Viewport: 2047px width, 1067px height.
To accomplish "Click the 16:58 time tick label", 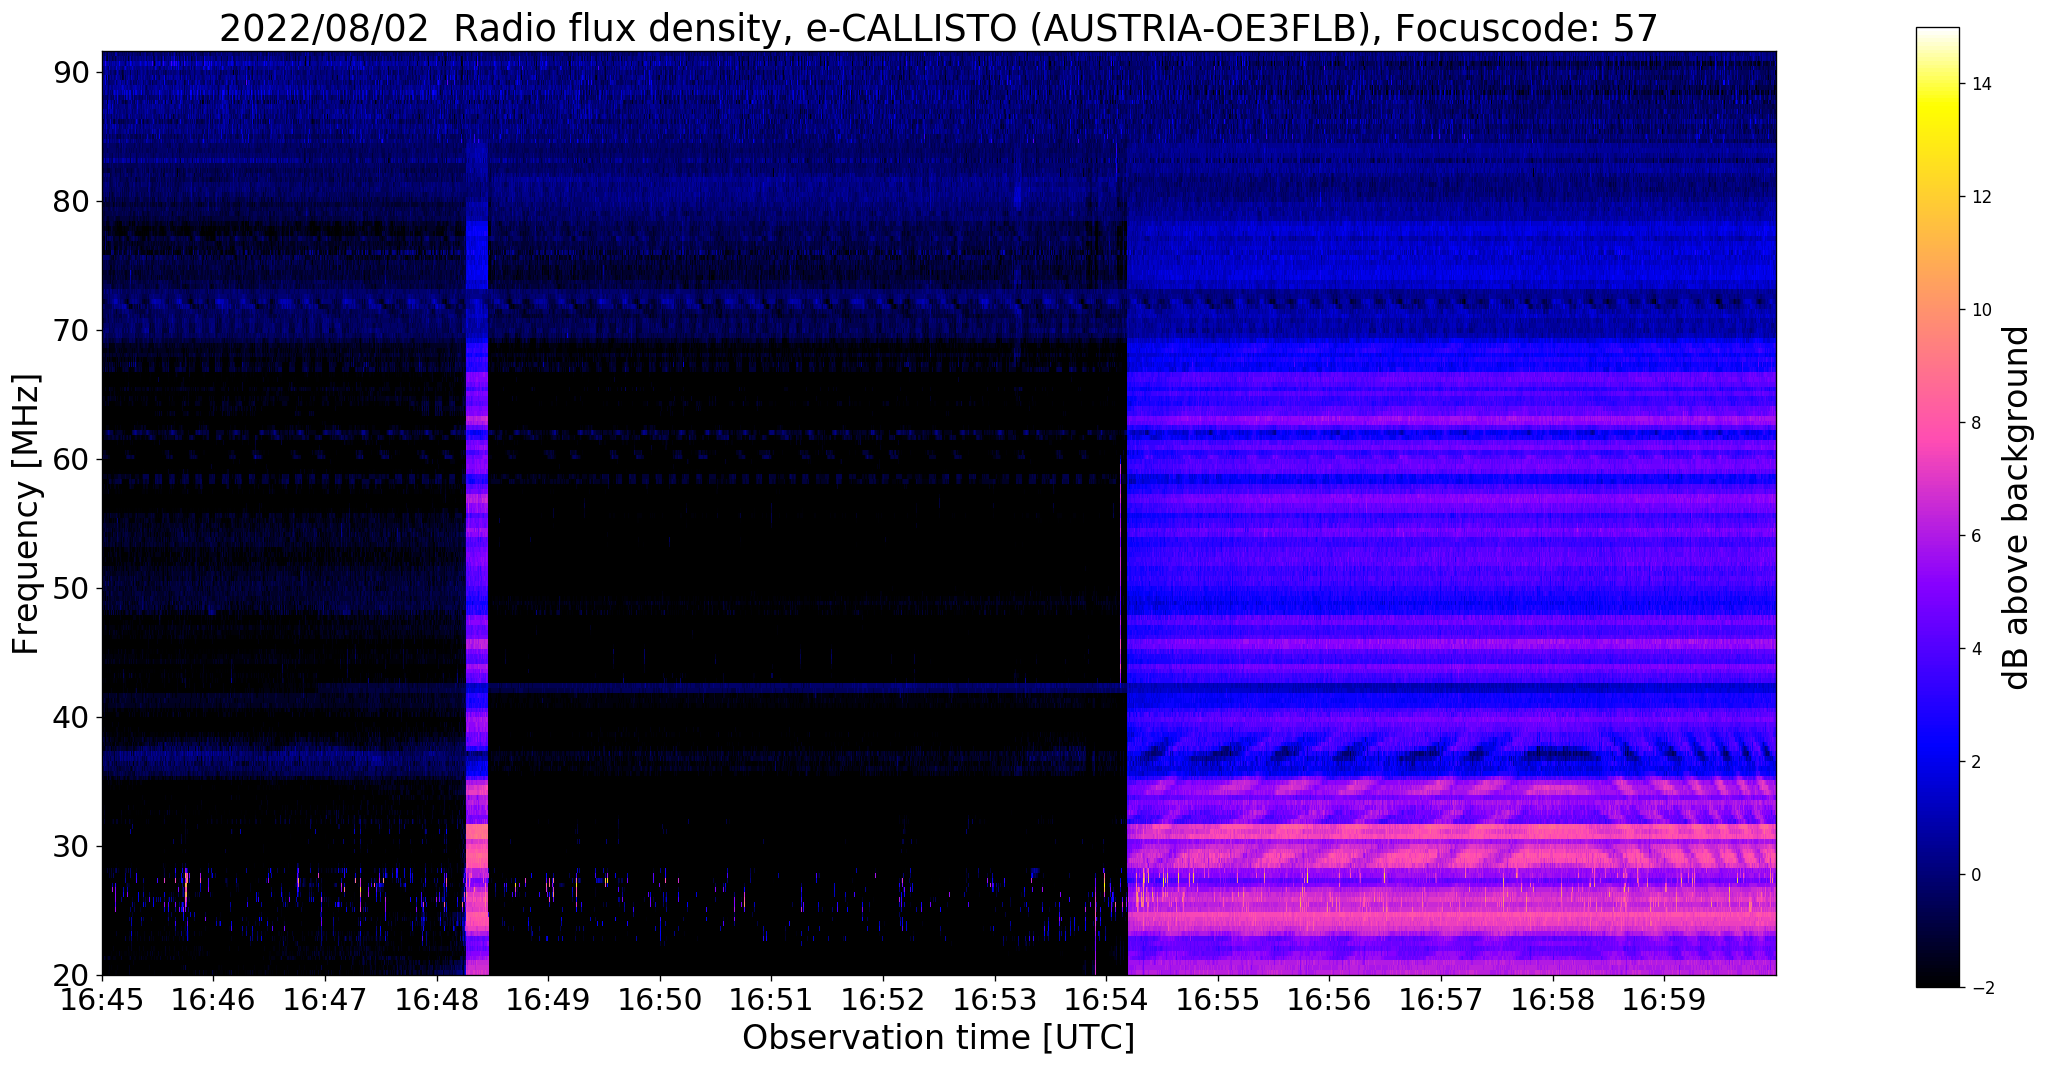I will click(x=1552, y=999).
